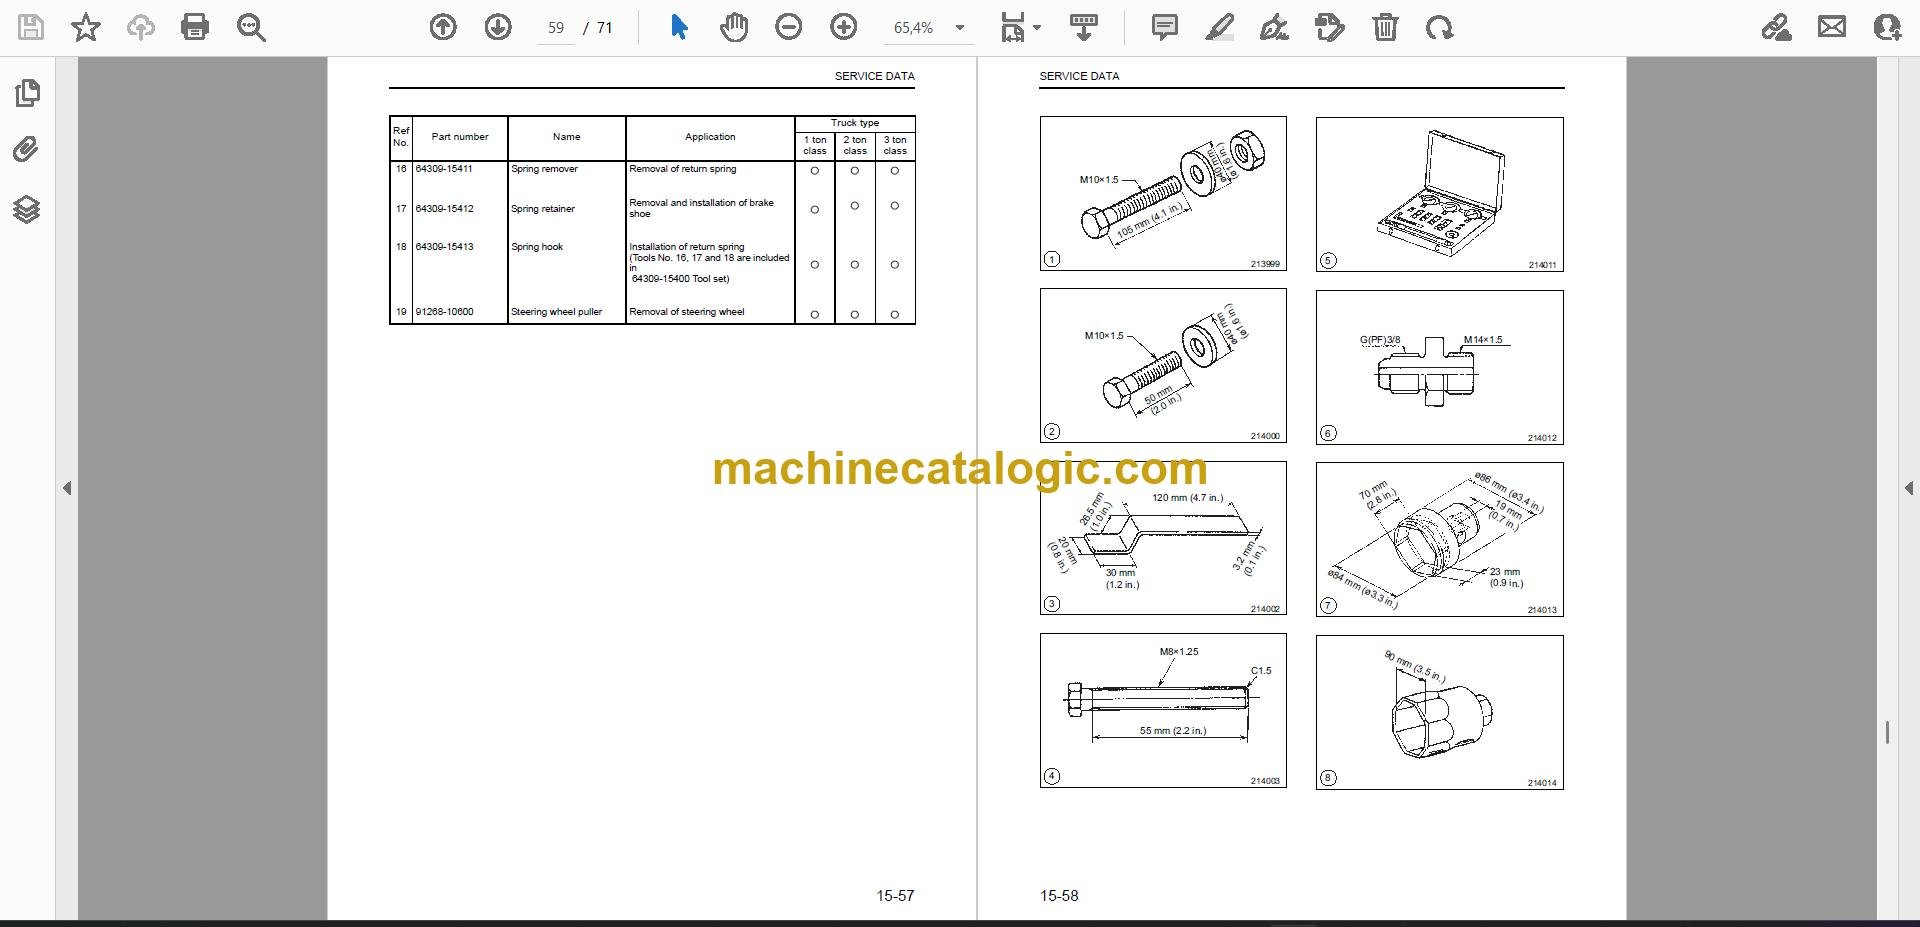Open the page thumbnails panel icon
Viewport: 1920px width, 927px height.
click(x=27, y=93)
